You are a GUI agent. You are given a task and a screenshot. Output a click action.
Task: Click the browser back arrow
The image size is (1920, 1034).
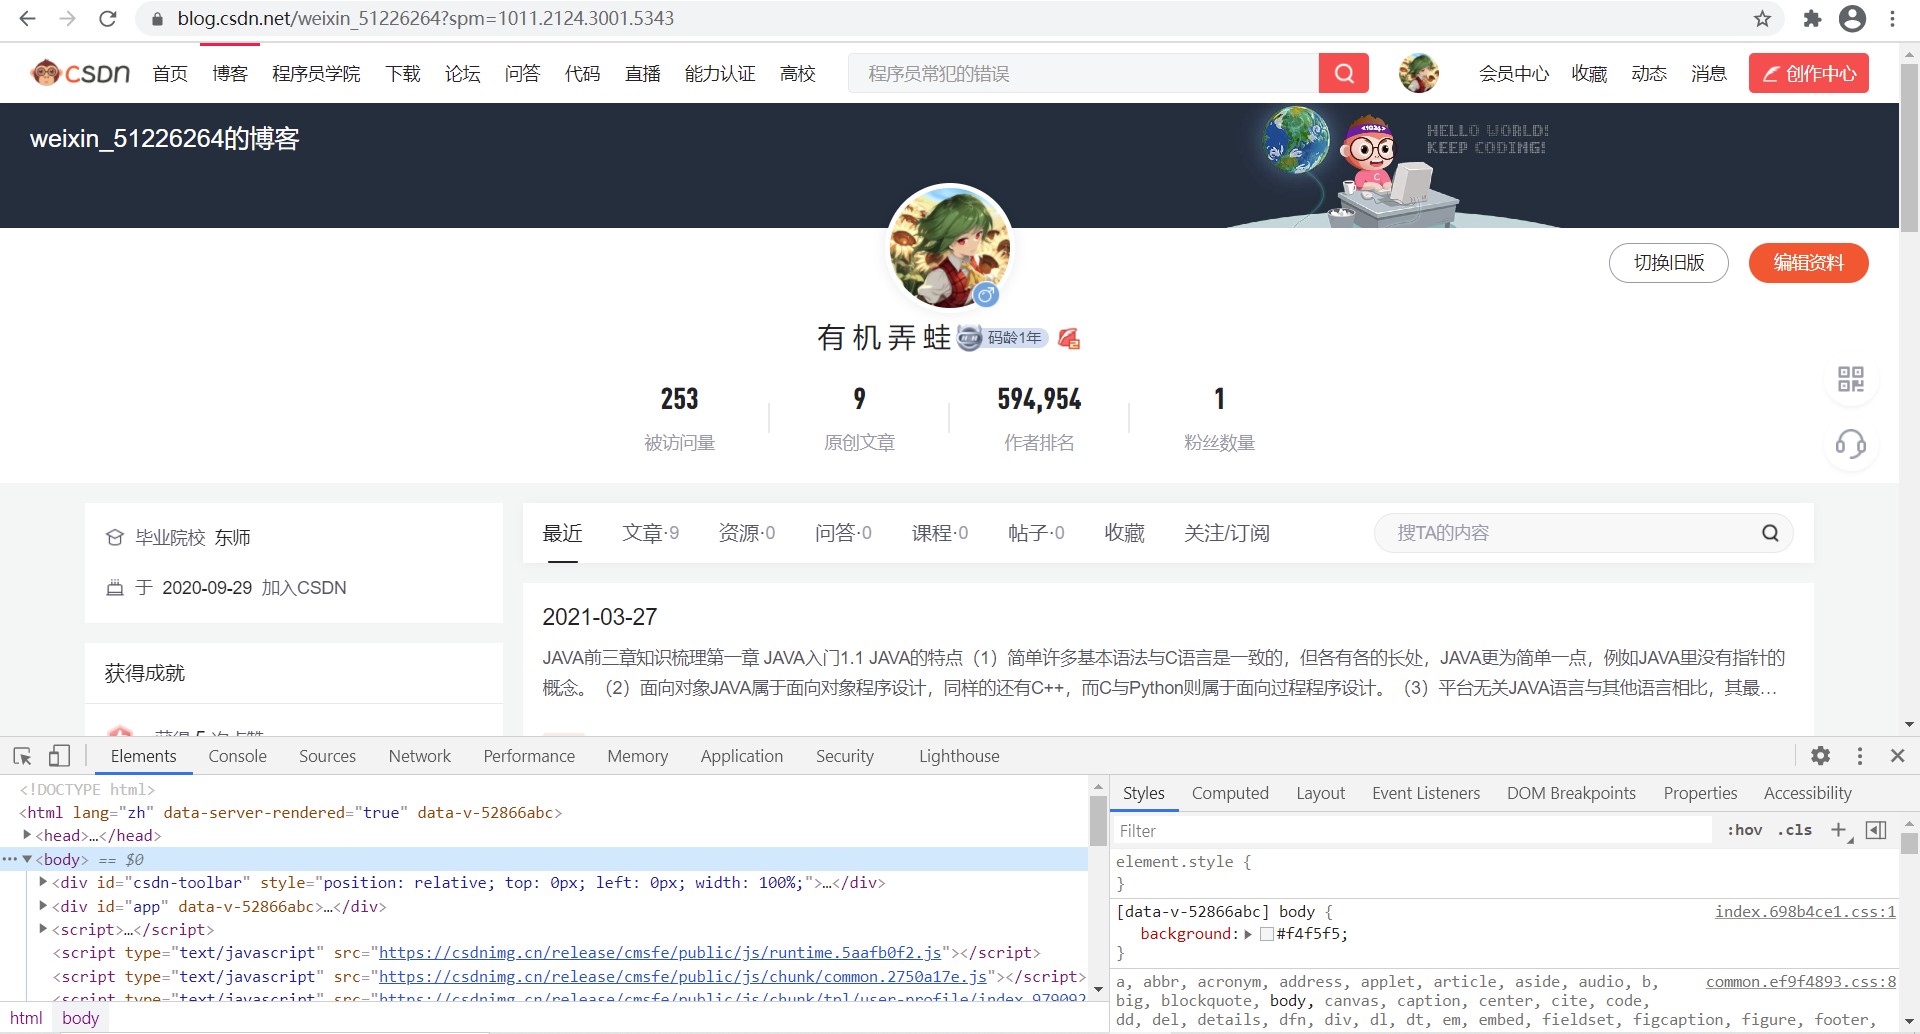coord(27,18)
